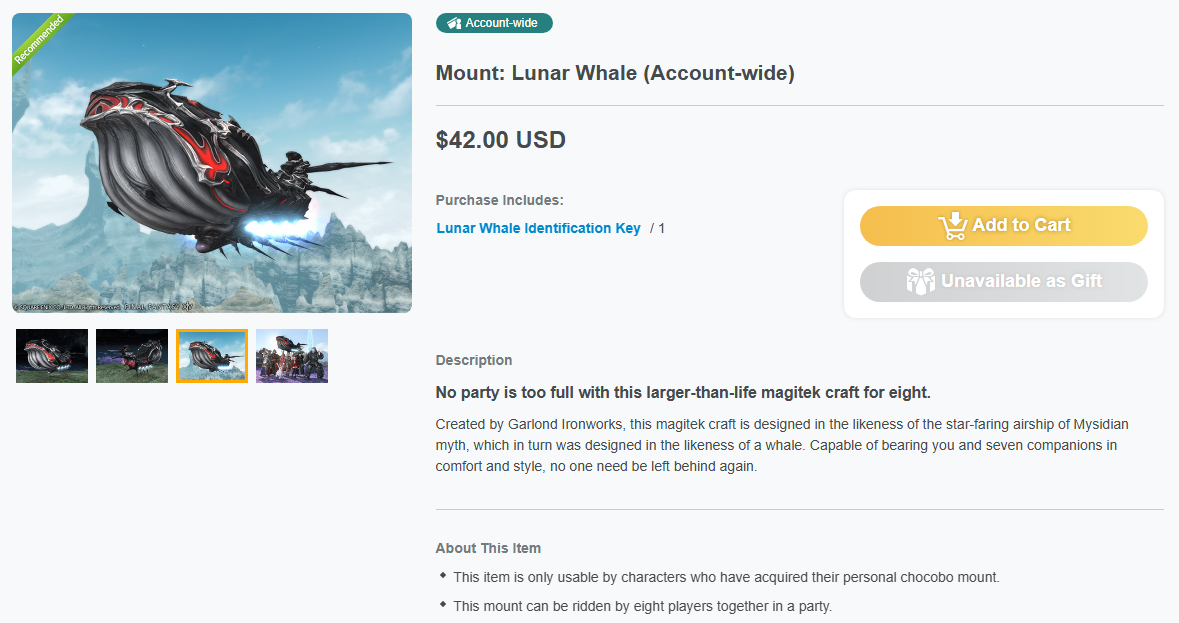Click the green Recommended ribbon on the image
The image size is (1179, 623).
(38, 40)
